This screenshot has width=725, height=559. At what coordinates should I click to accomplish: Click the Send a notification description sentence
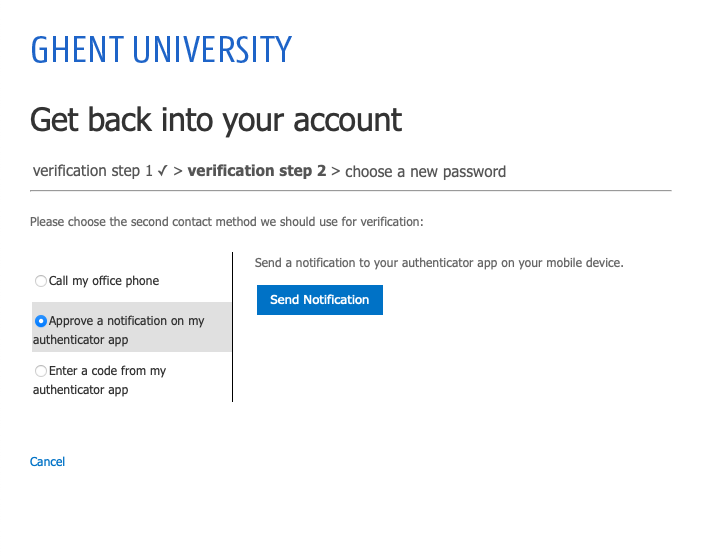point(439,263)
